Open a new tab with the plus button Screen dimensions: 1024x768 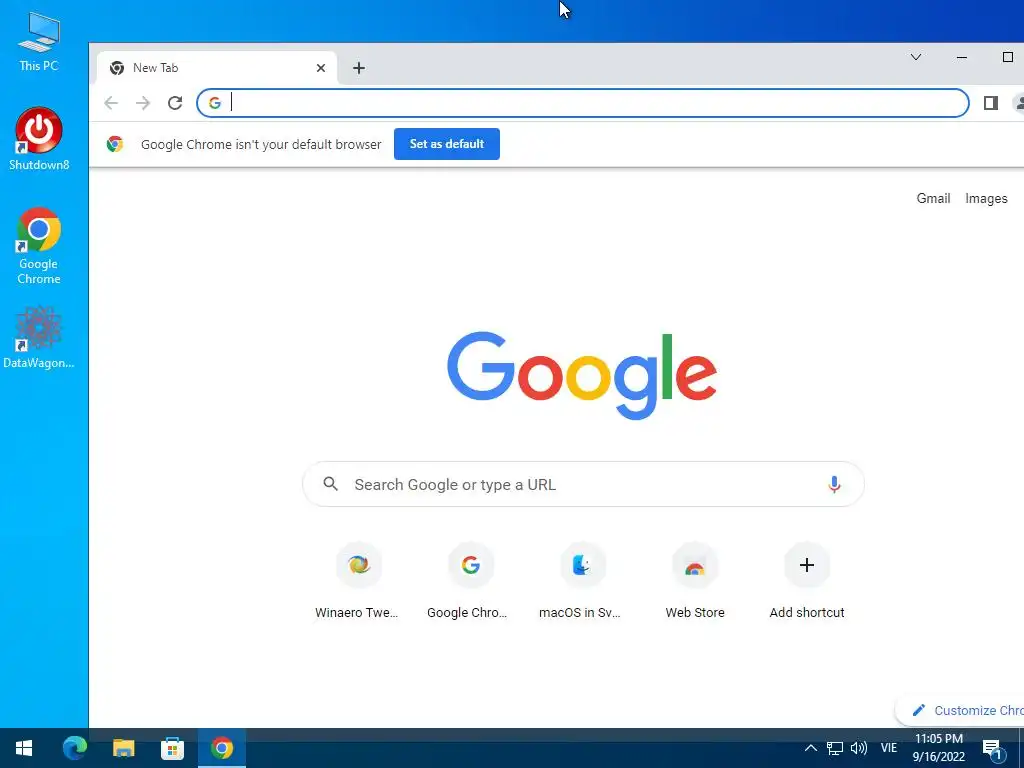tap(359, 68)
